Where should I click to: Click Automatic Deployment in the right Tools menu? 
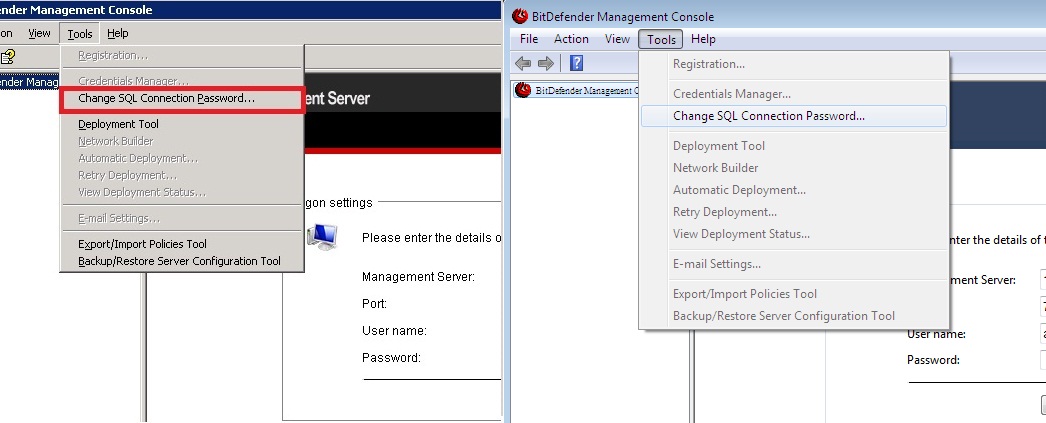click(794, 189)
